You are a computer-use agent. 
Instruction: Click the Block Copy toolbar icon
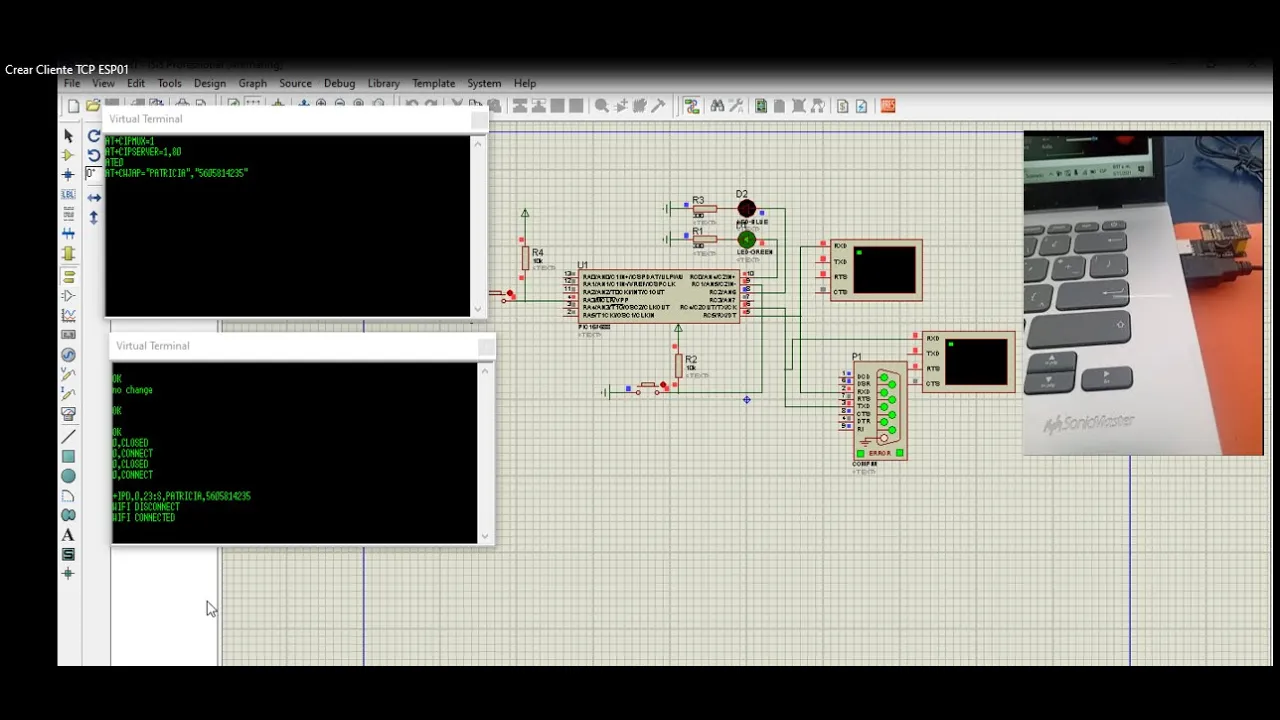click(519, 106)
